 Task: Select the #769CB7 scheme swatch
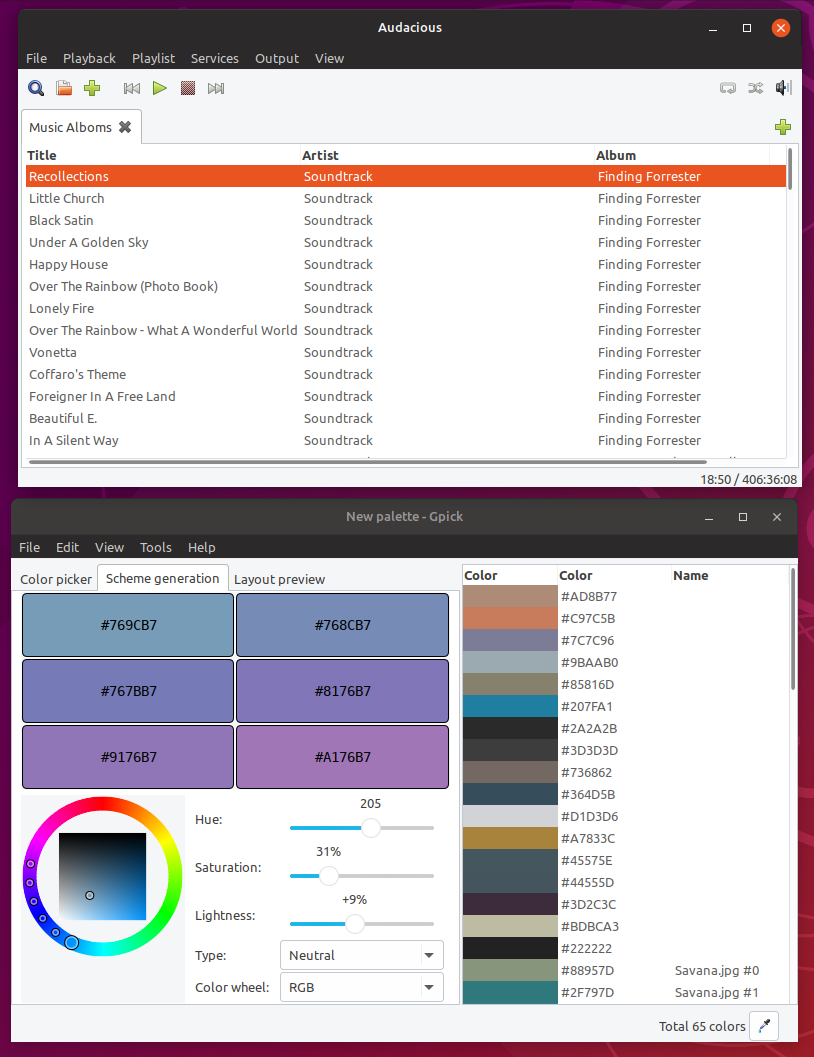tap(128, 625)
